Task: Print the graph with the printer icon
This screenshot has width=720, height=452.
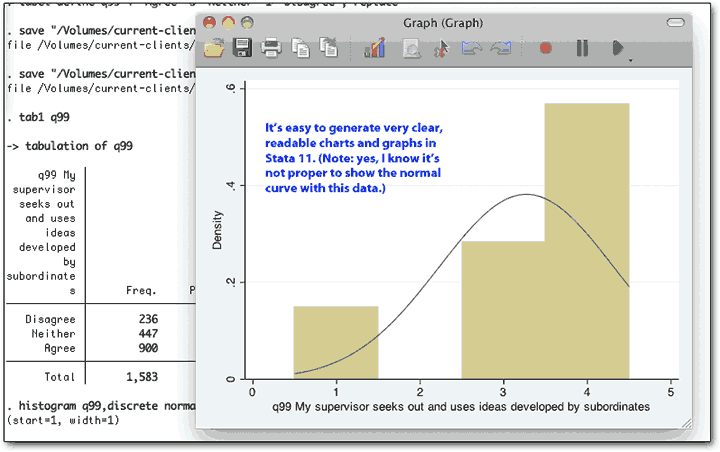Action: point(271,48)
